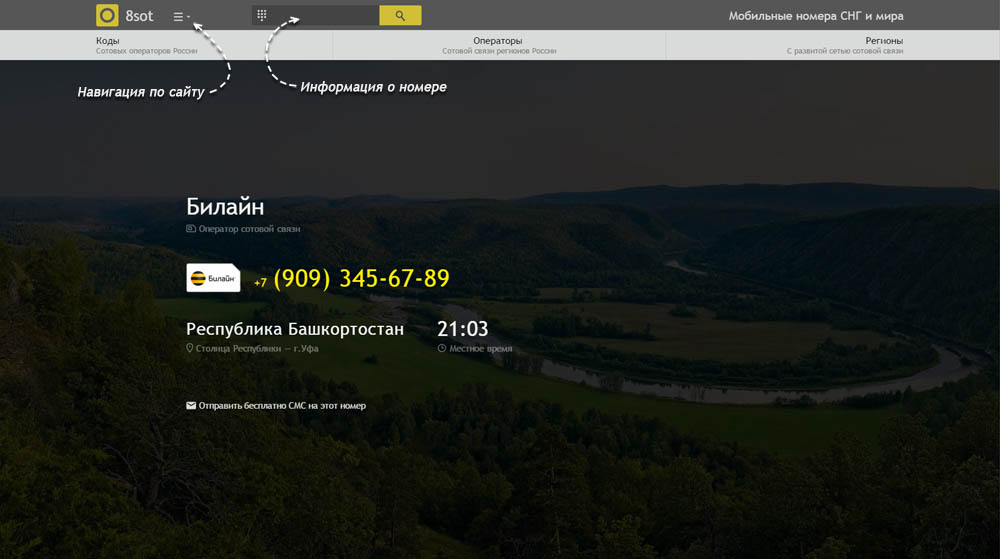Click the location pin icon near 'Столица Республики'
Viewport: 1000px width, 559px height.
[x=189, y=348]
